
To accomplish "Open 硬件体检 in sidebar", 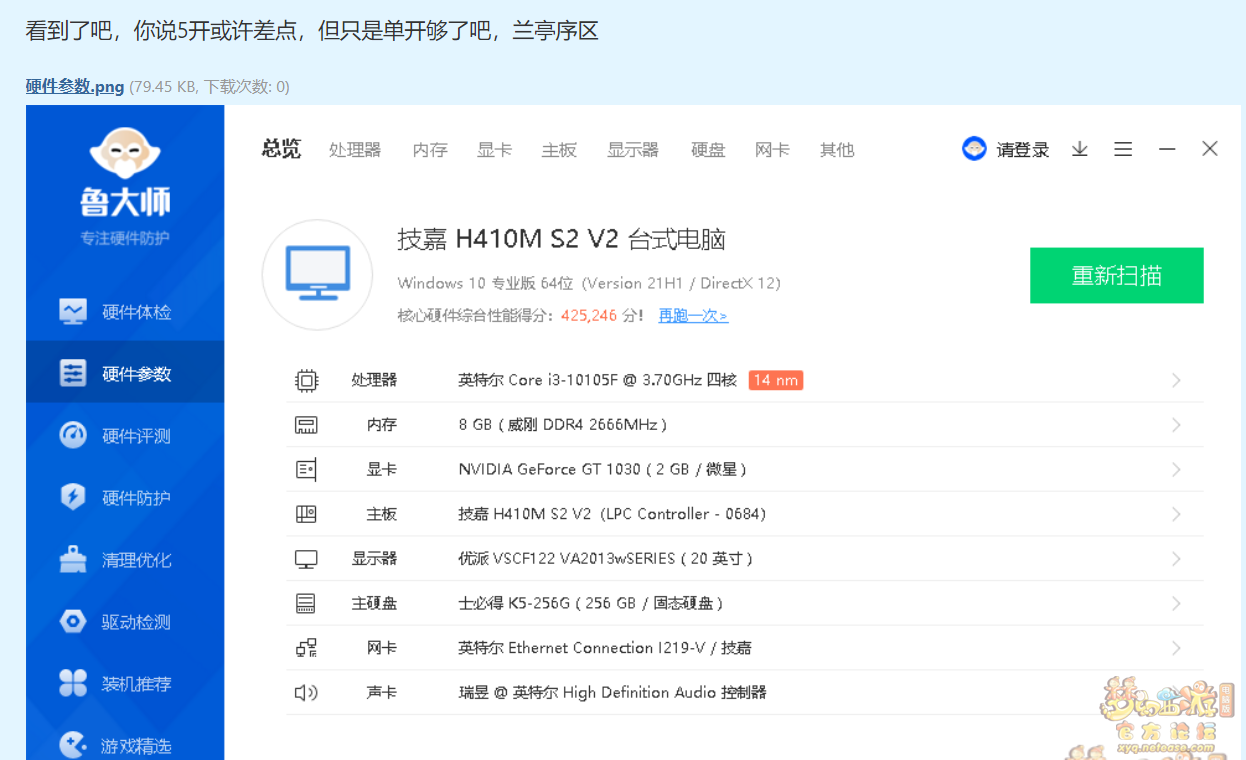I will pos(125,312).
